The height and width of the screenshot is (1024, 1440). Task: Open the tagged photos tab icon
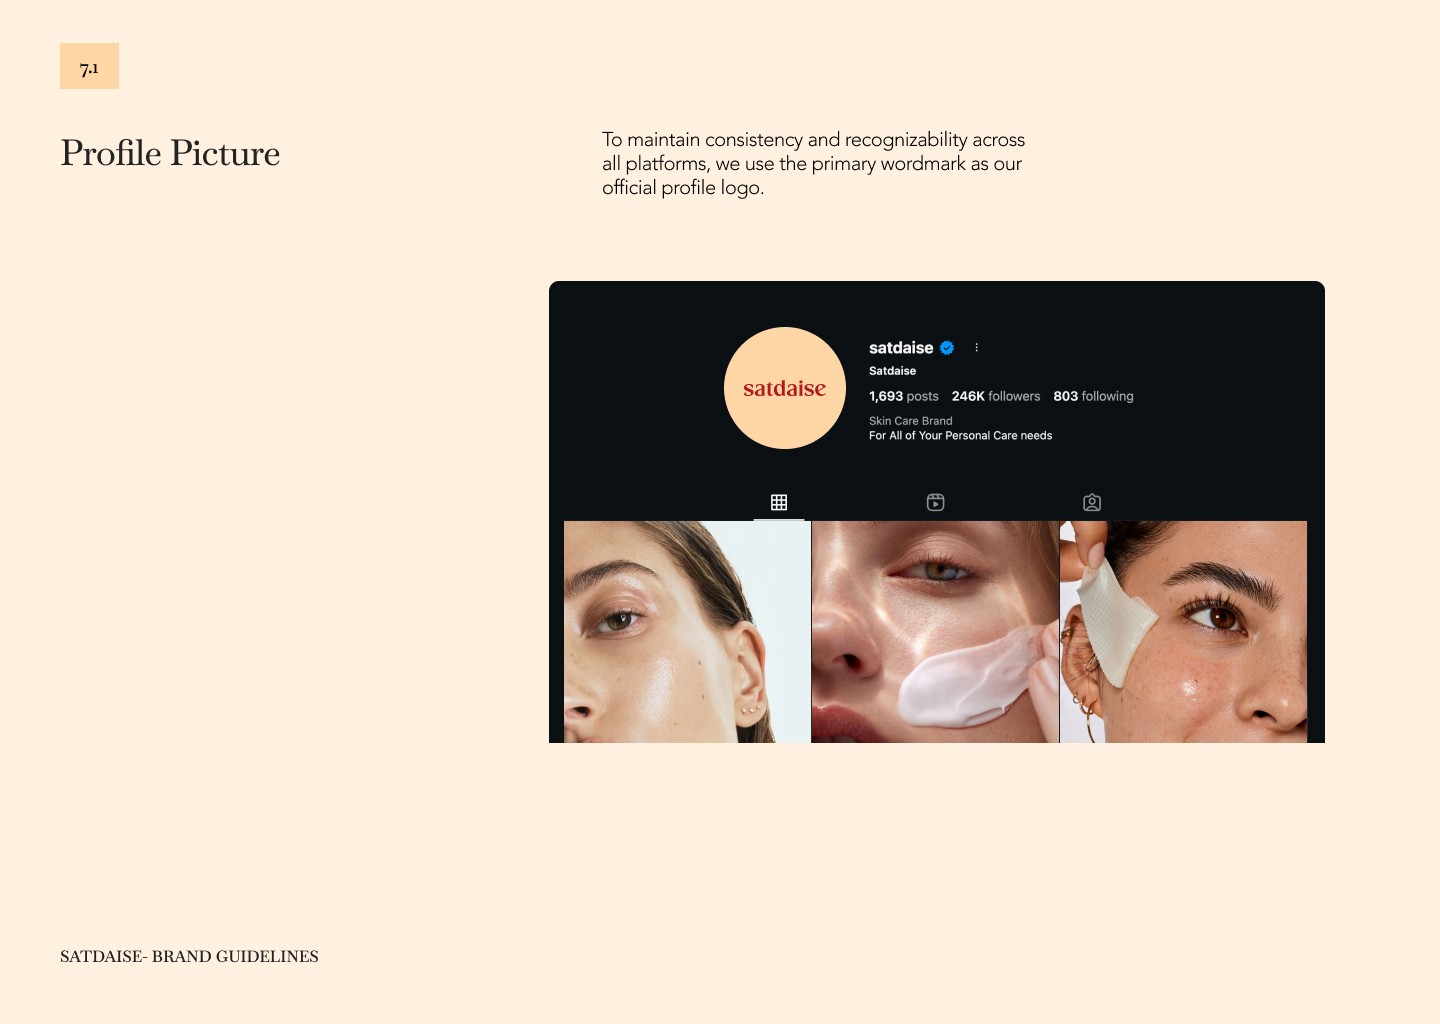(1092, 502)
